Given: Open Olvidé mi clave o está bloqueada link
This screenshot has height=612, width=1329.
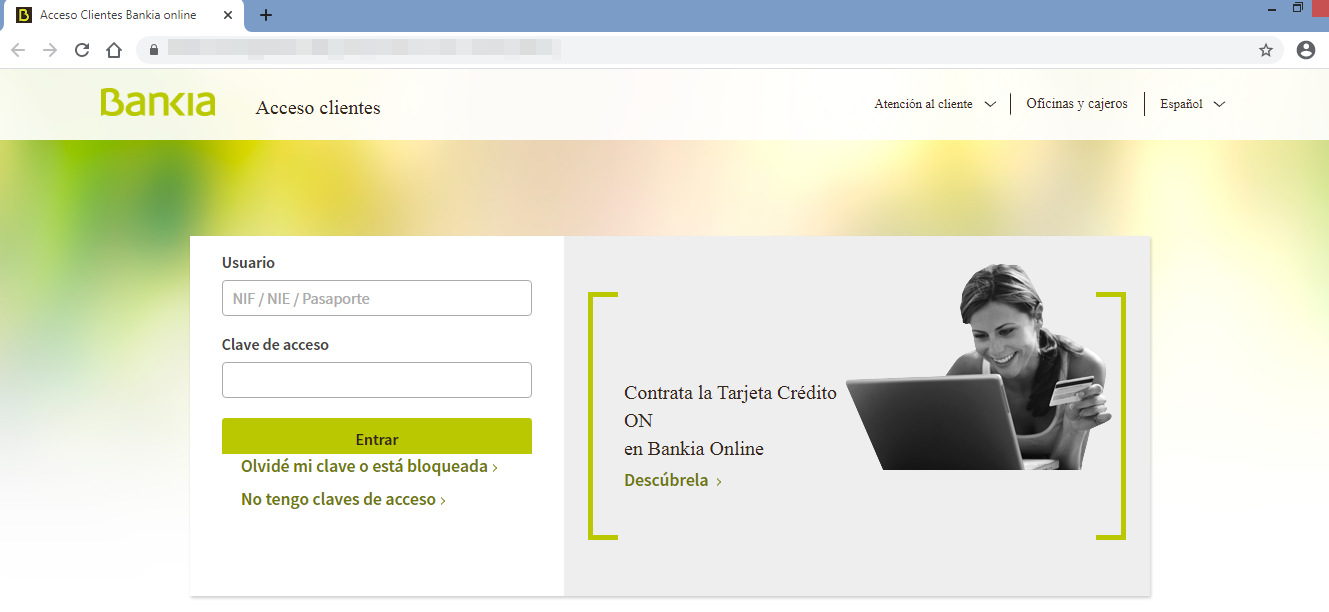Looking at the screenshot, I should click(369, 467).
